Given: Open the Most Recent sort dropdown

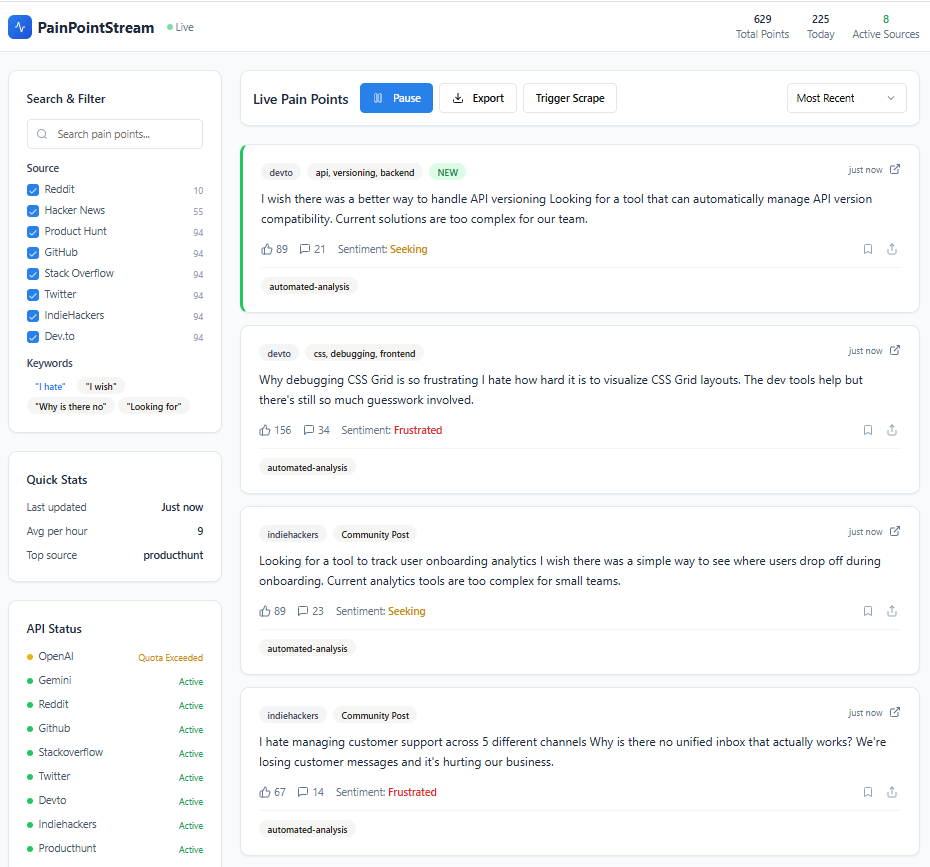Looking at the screenshot, I should (x=846, y=98).
